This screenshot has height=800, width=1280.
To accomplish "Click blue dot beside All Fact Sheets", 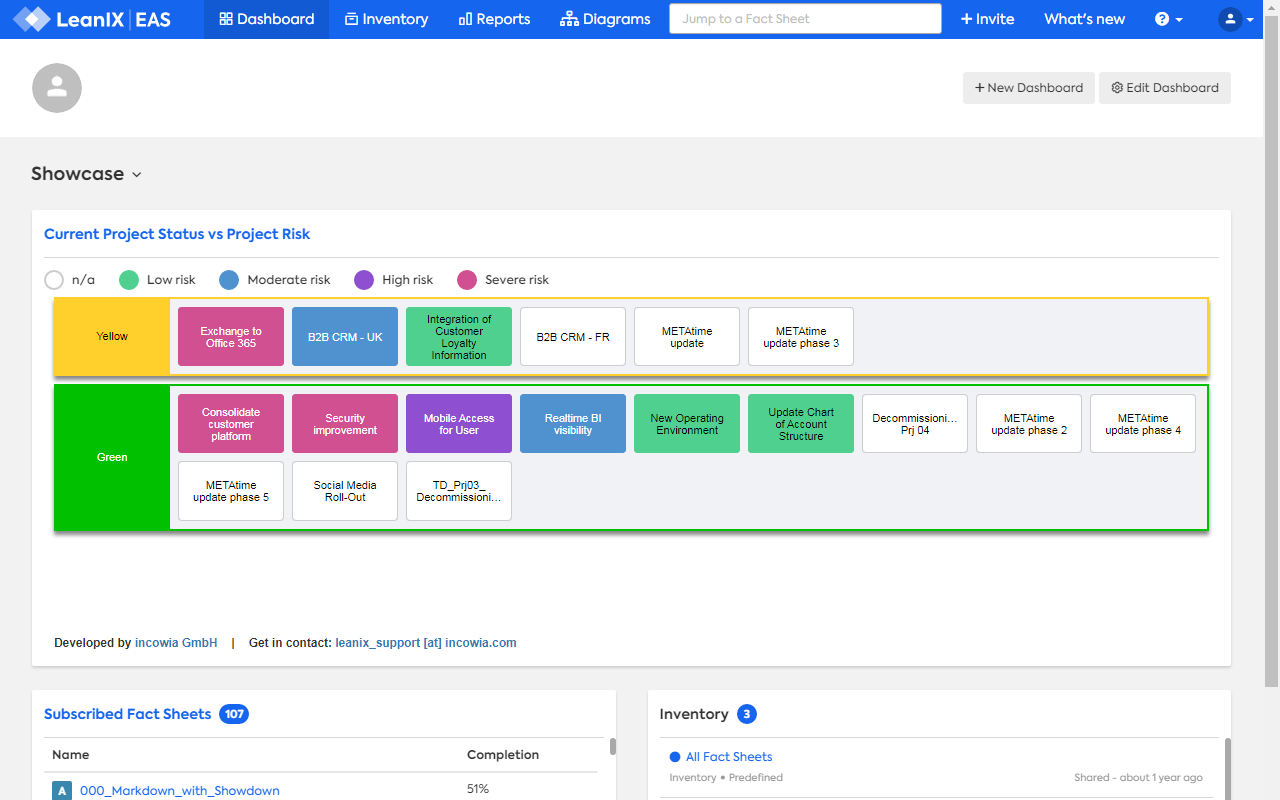I will (x=675, y=757).
